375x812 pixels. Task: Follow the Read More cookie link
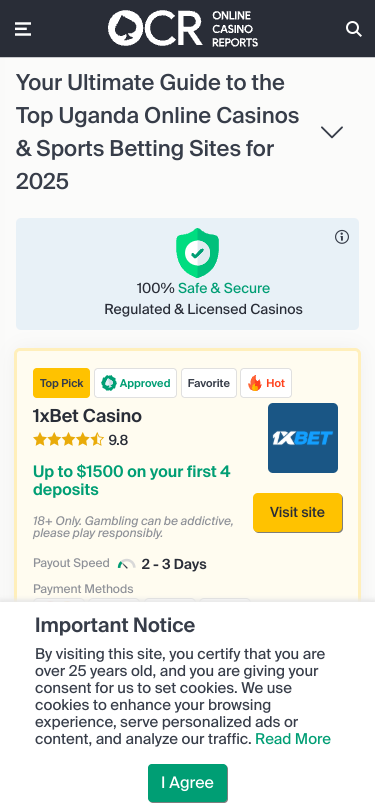pos(293,739)
